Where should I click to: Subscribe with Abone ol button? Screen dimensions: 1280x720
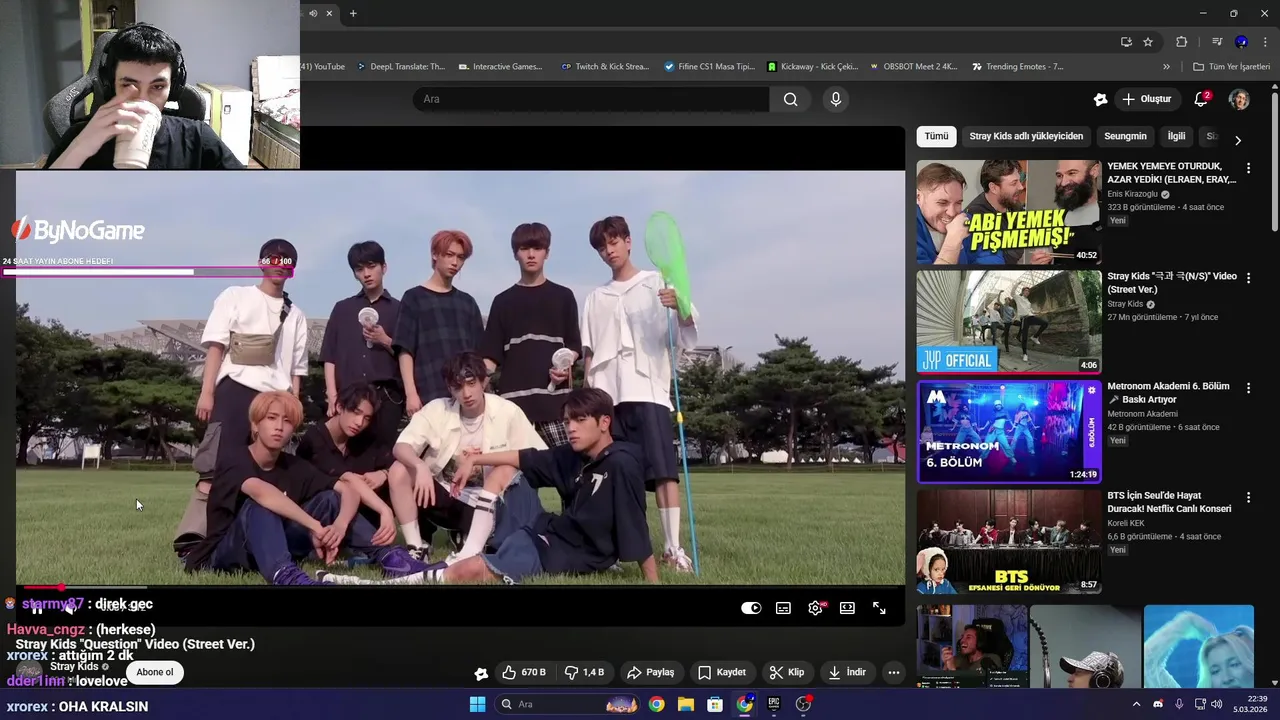click(155, 672)
